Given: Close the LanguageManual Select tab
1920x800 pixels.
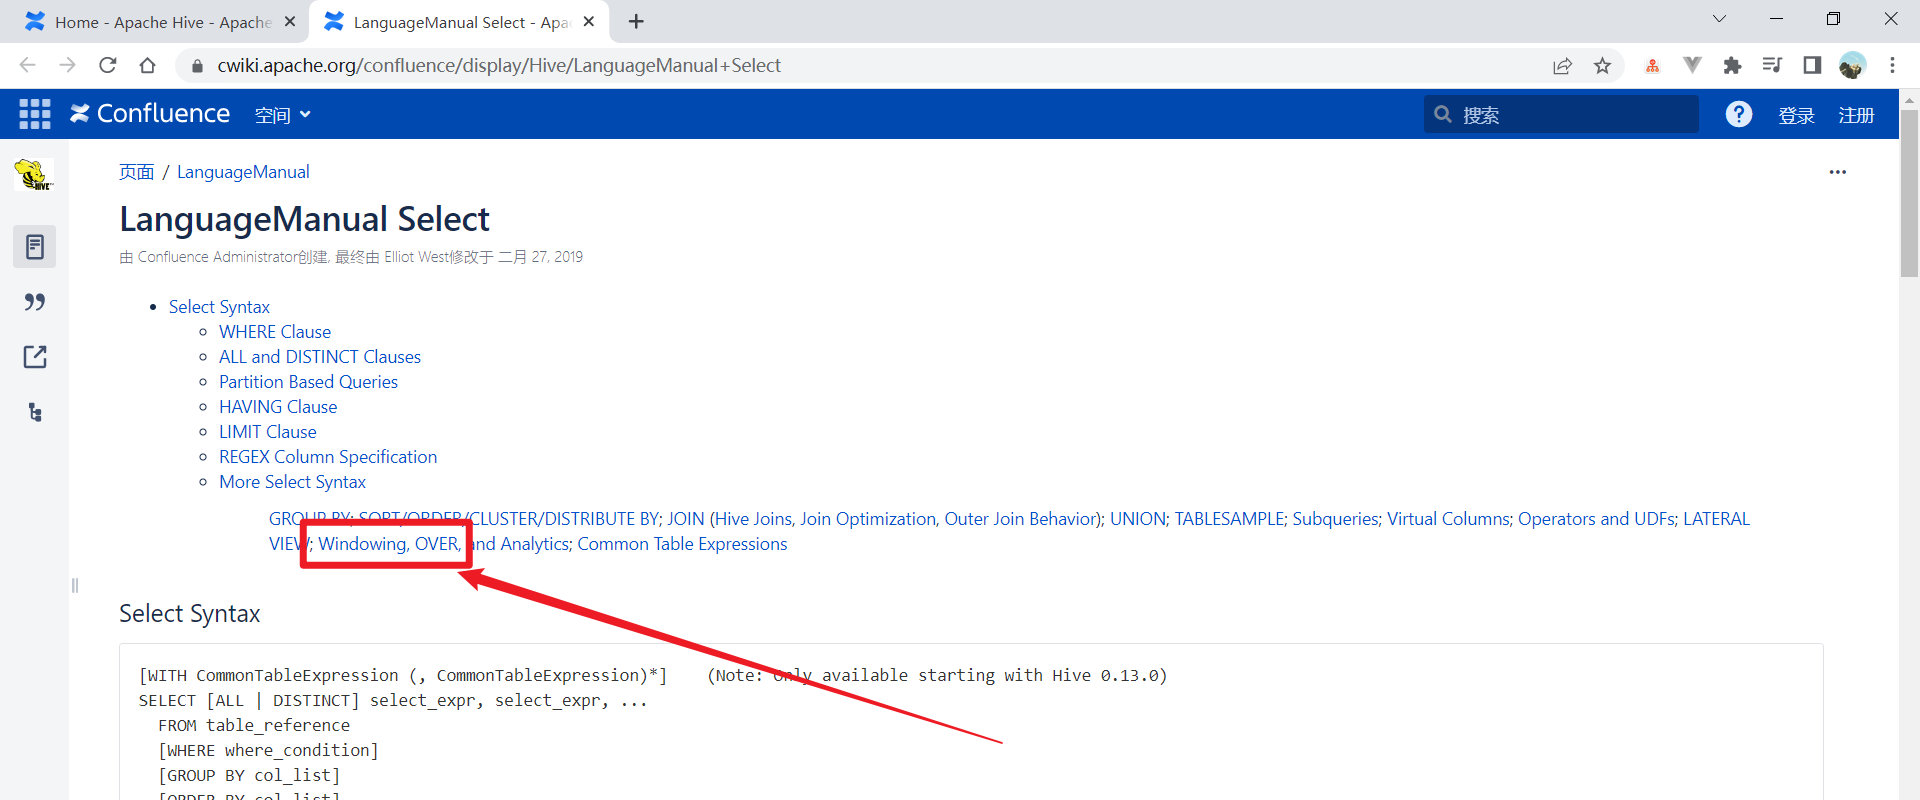Looking at the screenshot, I should pyautogui.click(x=589, y=21).
